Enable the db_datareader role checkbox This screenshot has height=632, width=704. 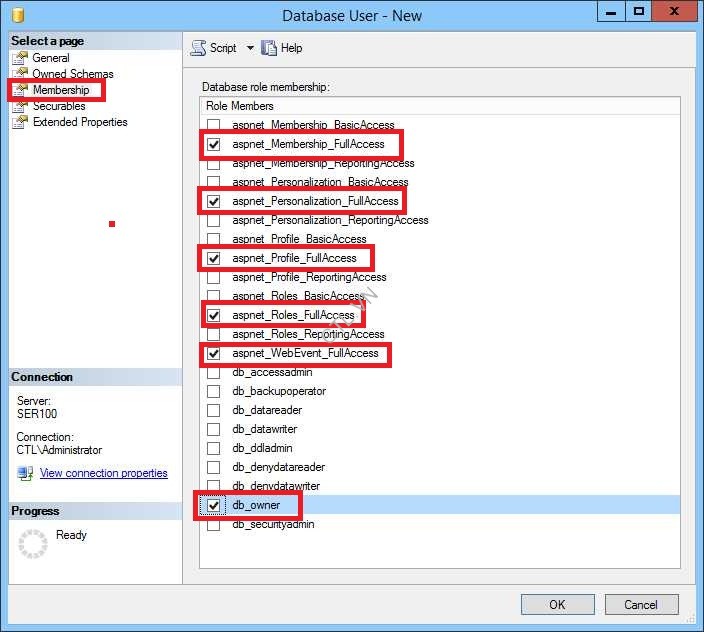point(213,410)
